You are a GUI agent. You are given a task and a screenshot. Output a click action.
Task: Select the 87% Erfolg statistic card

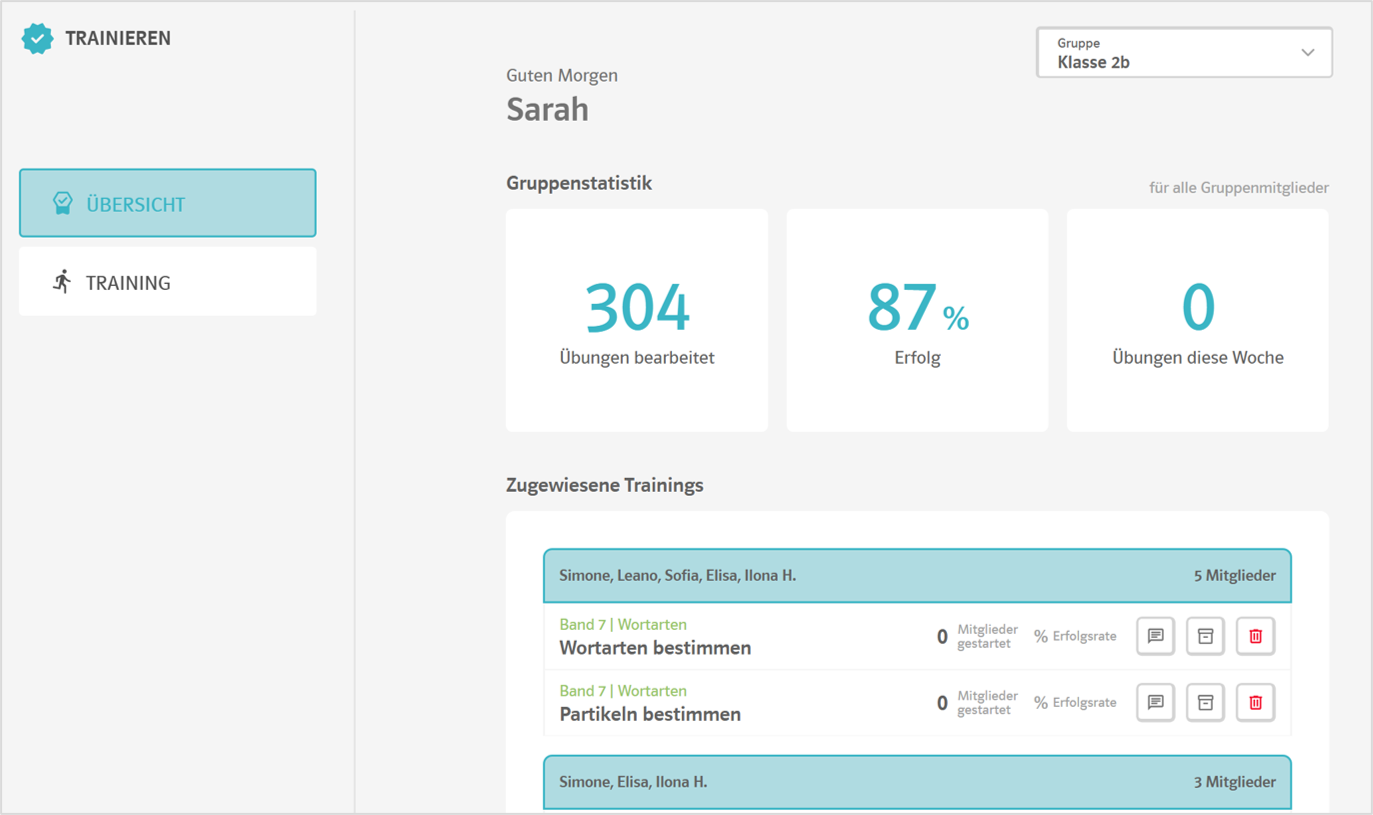(917, 320)
